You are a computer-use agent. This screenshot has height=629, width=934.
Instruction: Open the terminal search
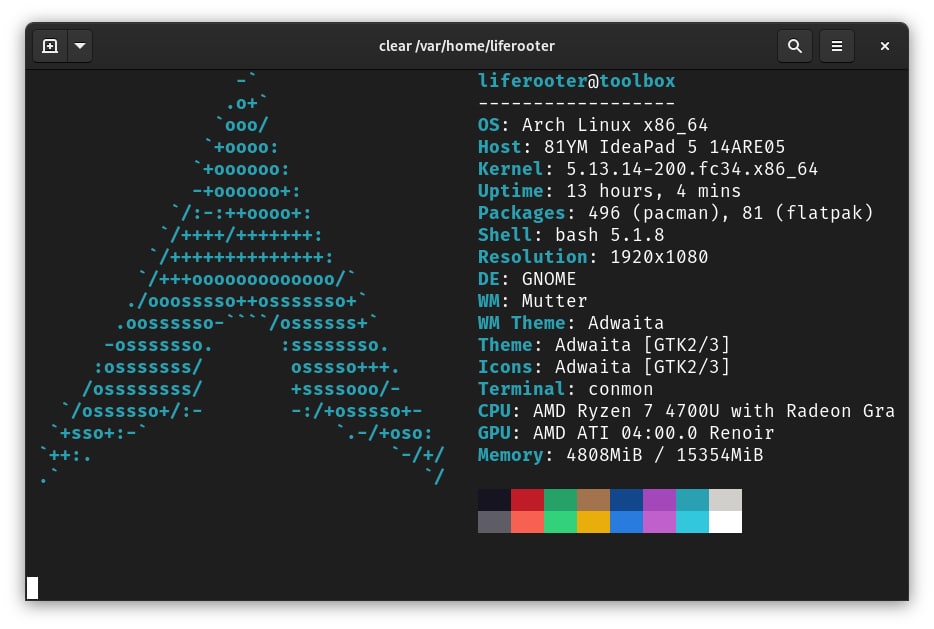coord(795,46)
